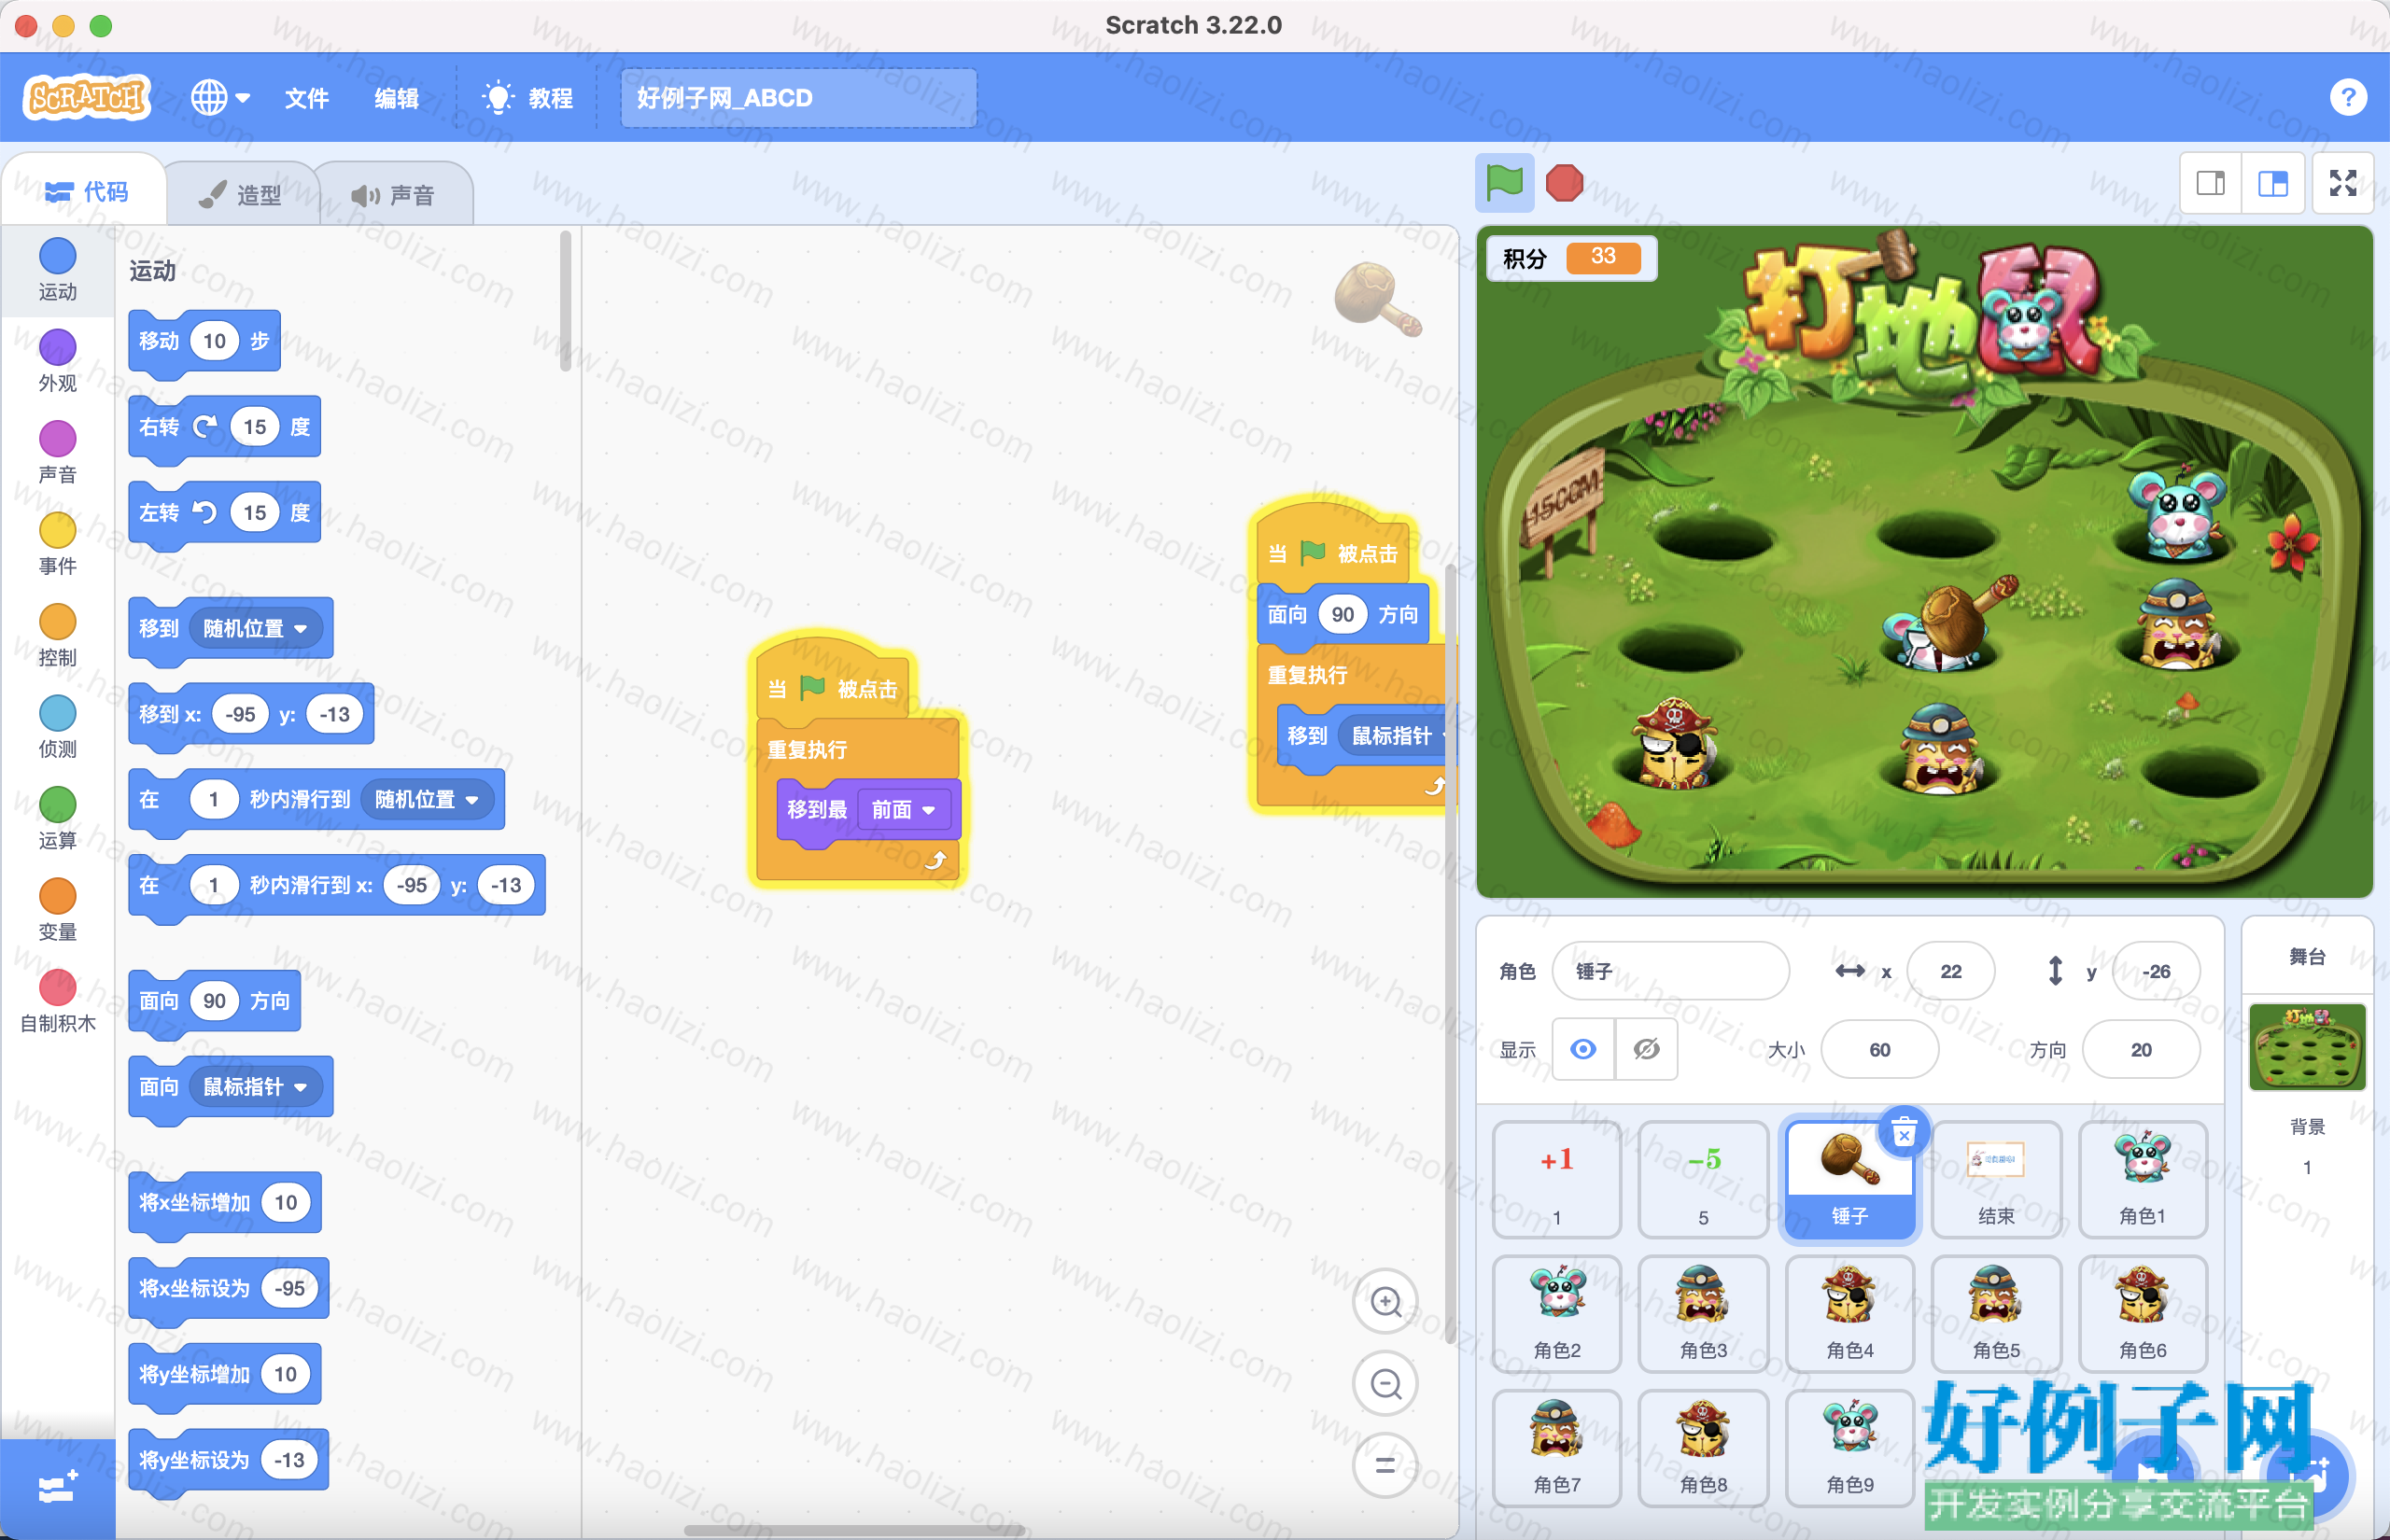Open the globe language menu
Screen dimensions: 2390x1540
[x=220, y=97]
